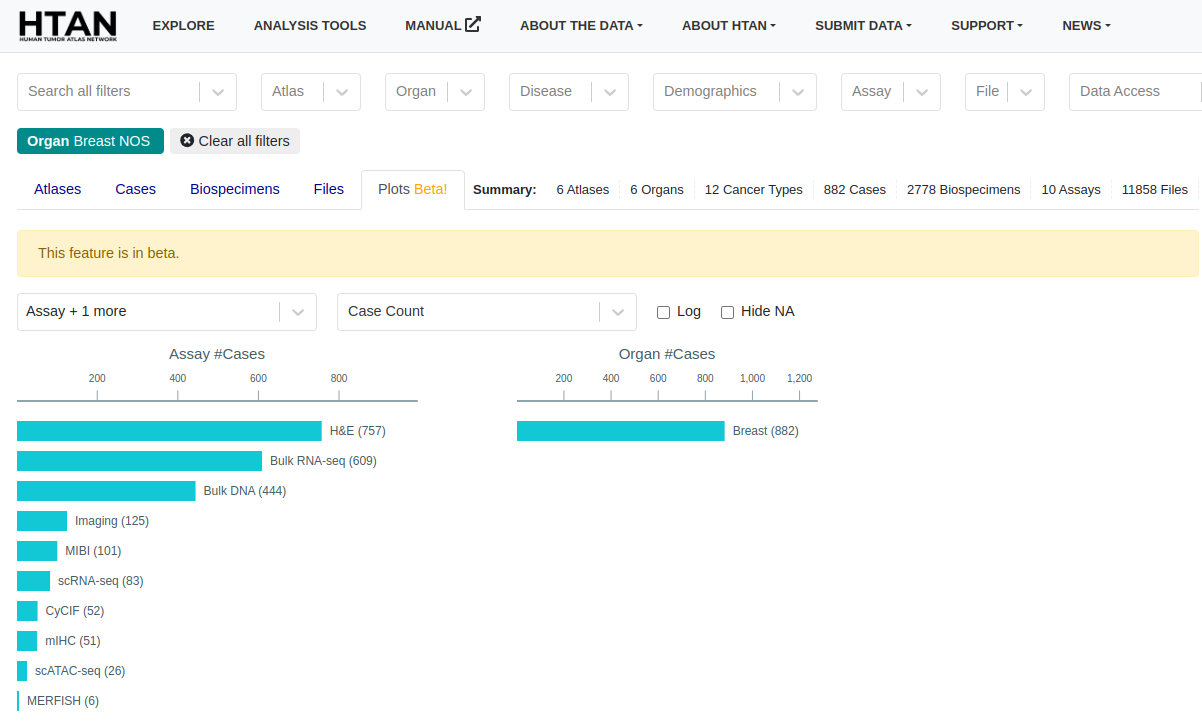Click the Clear all filters button
Screen dimensions: 1202x728
pos(235,140)
